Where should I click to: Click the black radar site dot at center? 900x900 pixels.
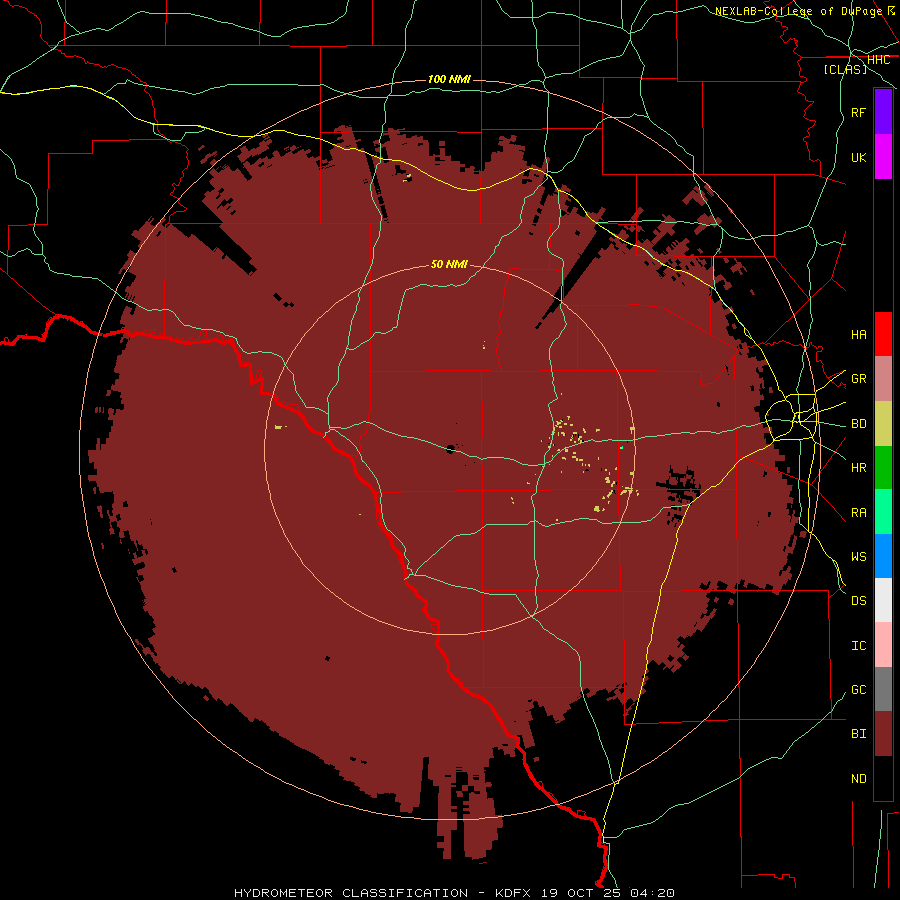[450, 449]
